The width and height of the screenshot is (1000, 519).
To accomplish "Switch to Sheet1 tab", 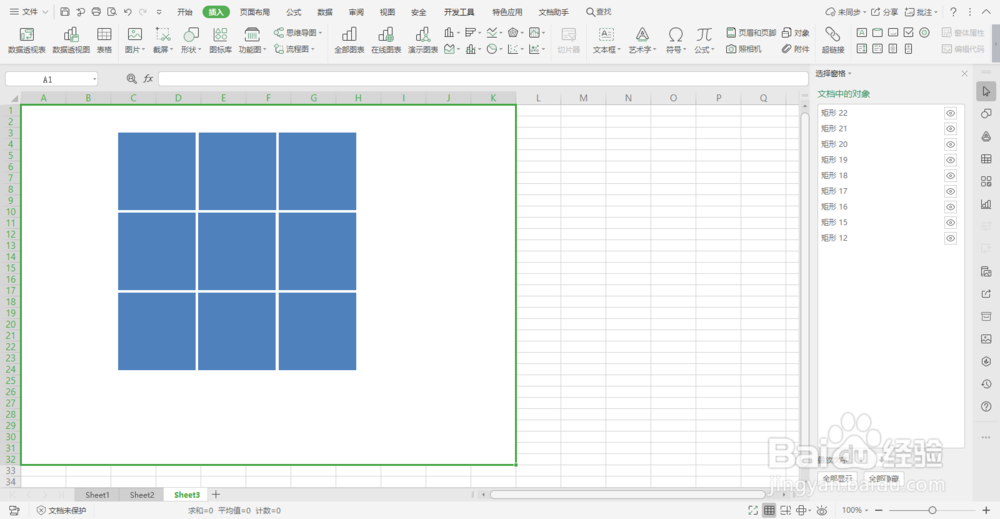I will click(x=97, y=495).
